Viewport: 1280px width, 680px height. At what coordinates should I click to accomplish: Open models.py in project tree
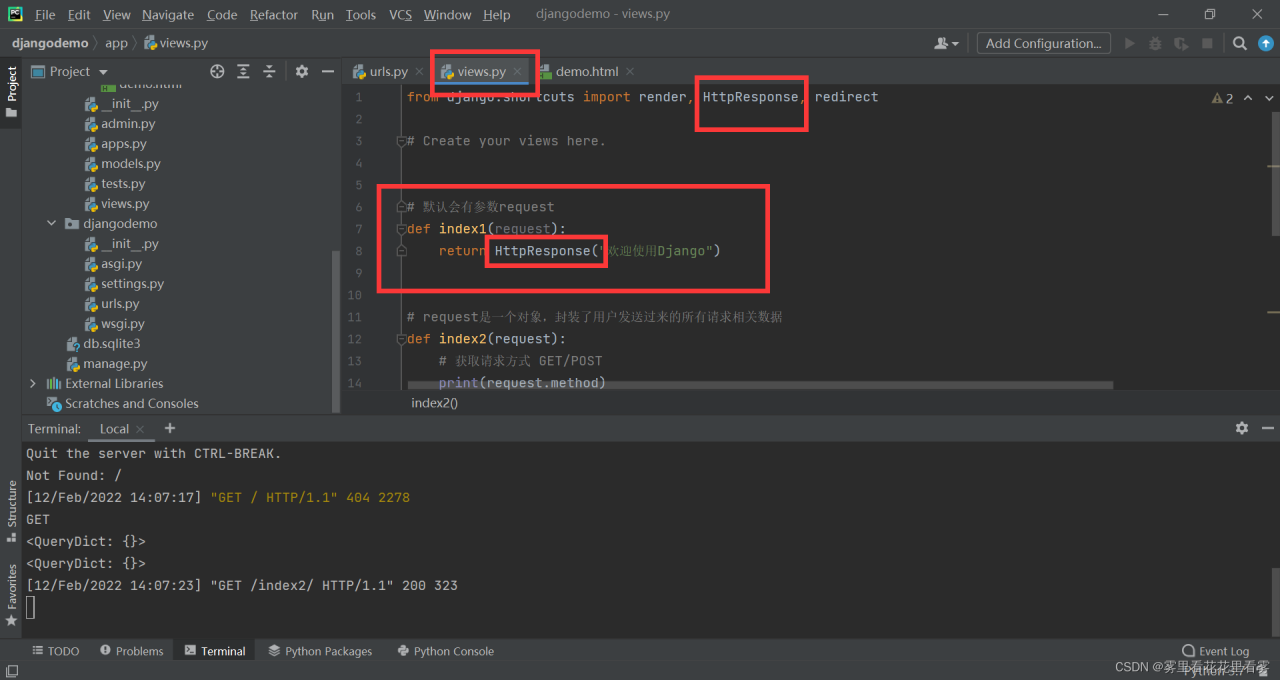tap(130, 164)
